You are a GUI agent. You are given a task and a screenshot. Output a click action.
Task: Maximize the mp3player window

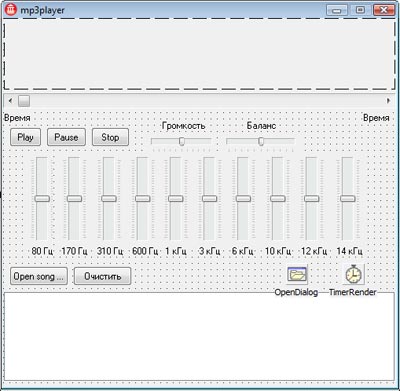point(360,10)
